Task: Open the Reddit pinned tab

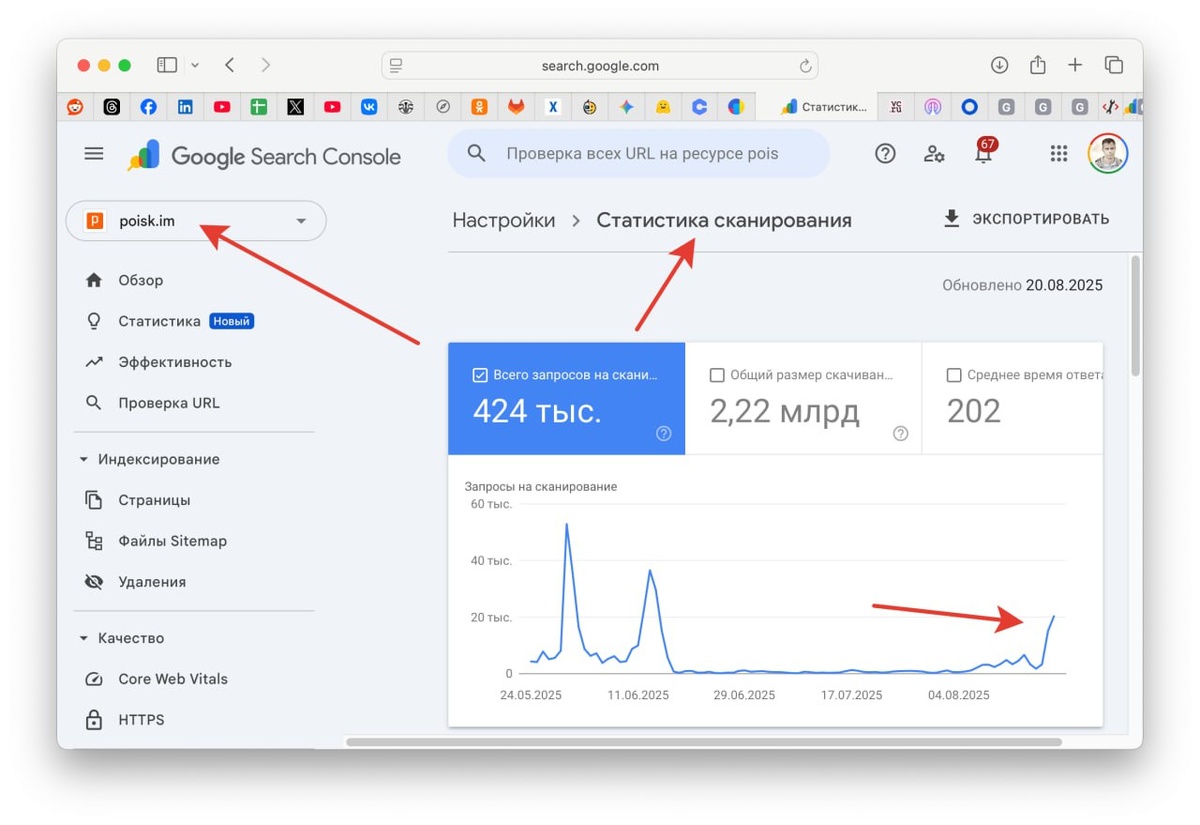Action: [x=75, y=107]
